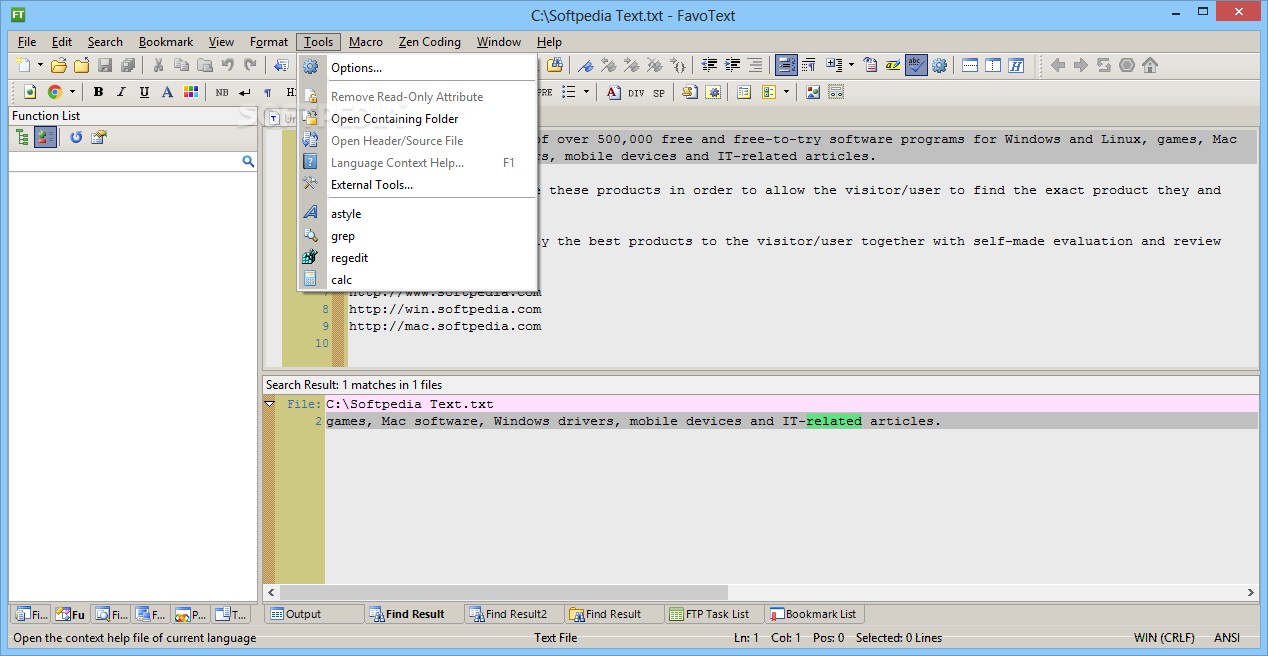Click the Cut scissors icon
Image resolution: width=1268 pixels, height=656 pixels.
pyautogui.click(x=158, y=66)
